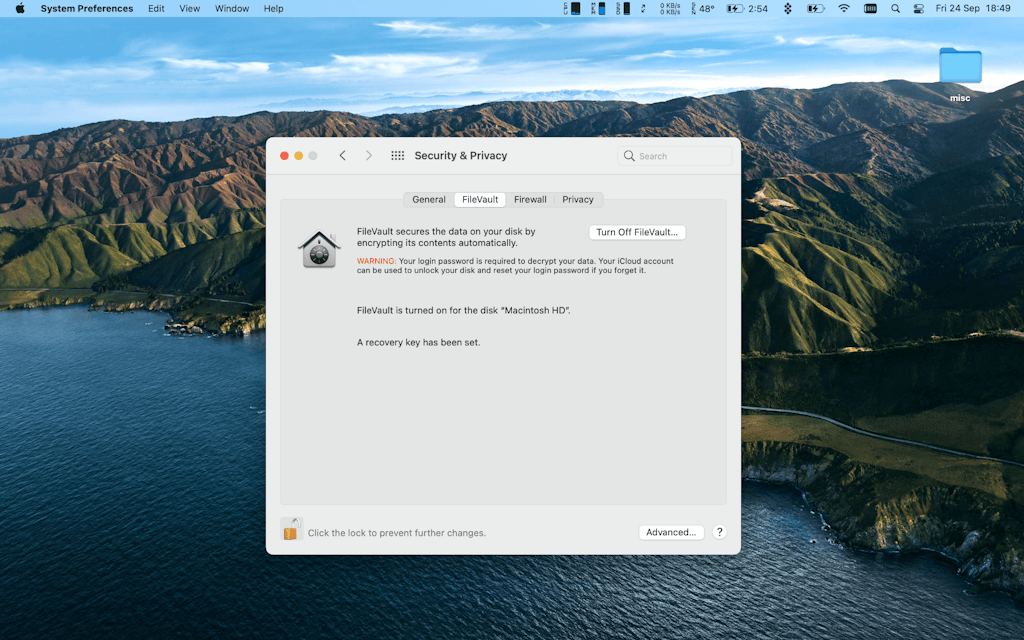Image resolution: width=1024 pixels, height=640 pixels.
Task: Click the forward navigation chevron
Action: [x=369, y=156]
